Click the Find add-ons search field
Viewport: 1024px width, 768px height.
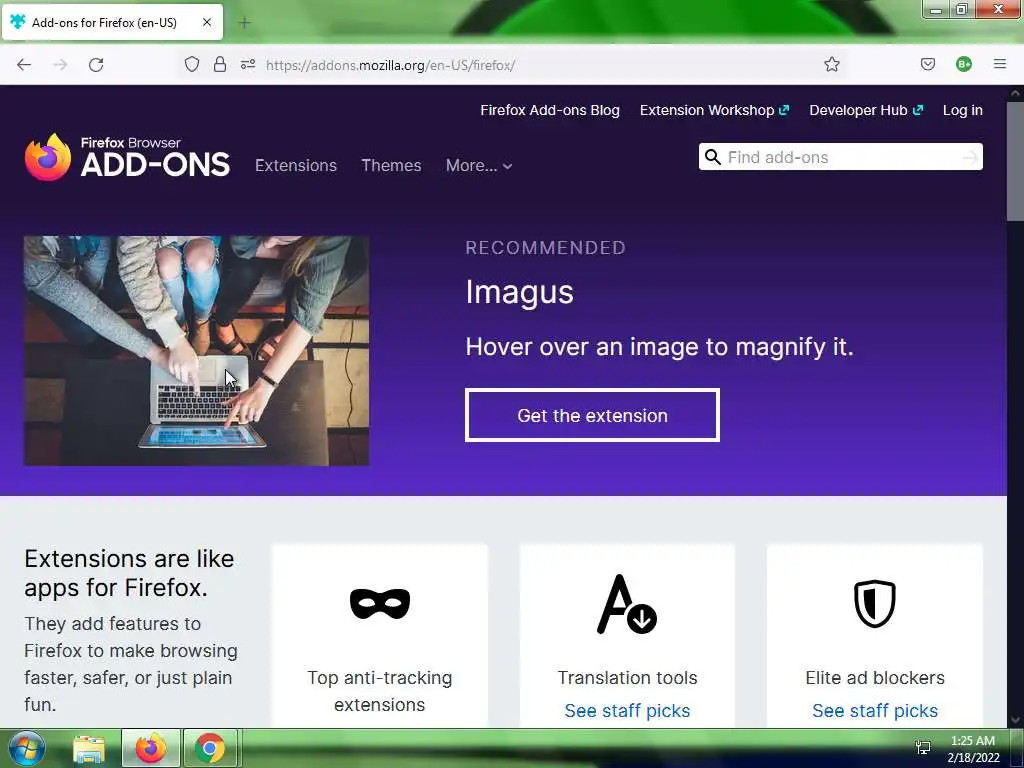tap(840, 157)
